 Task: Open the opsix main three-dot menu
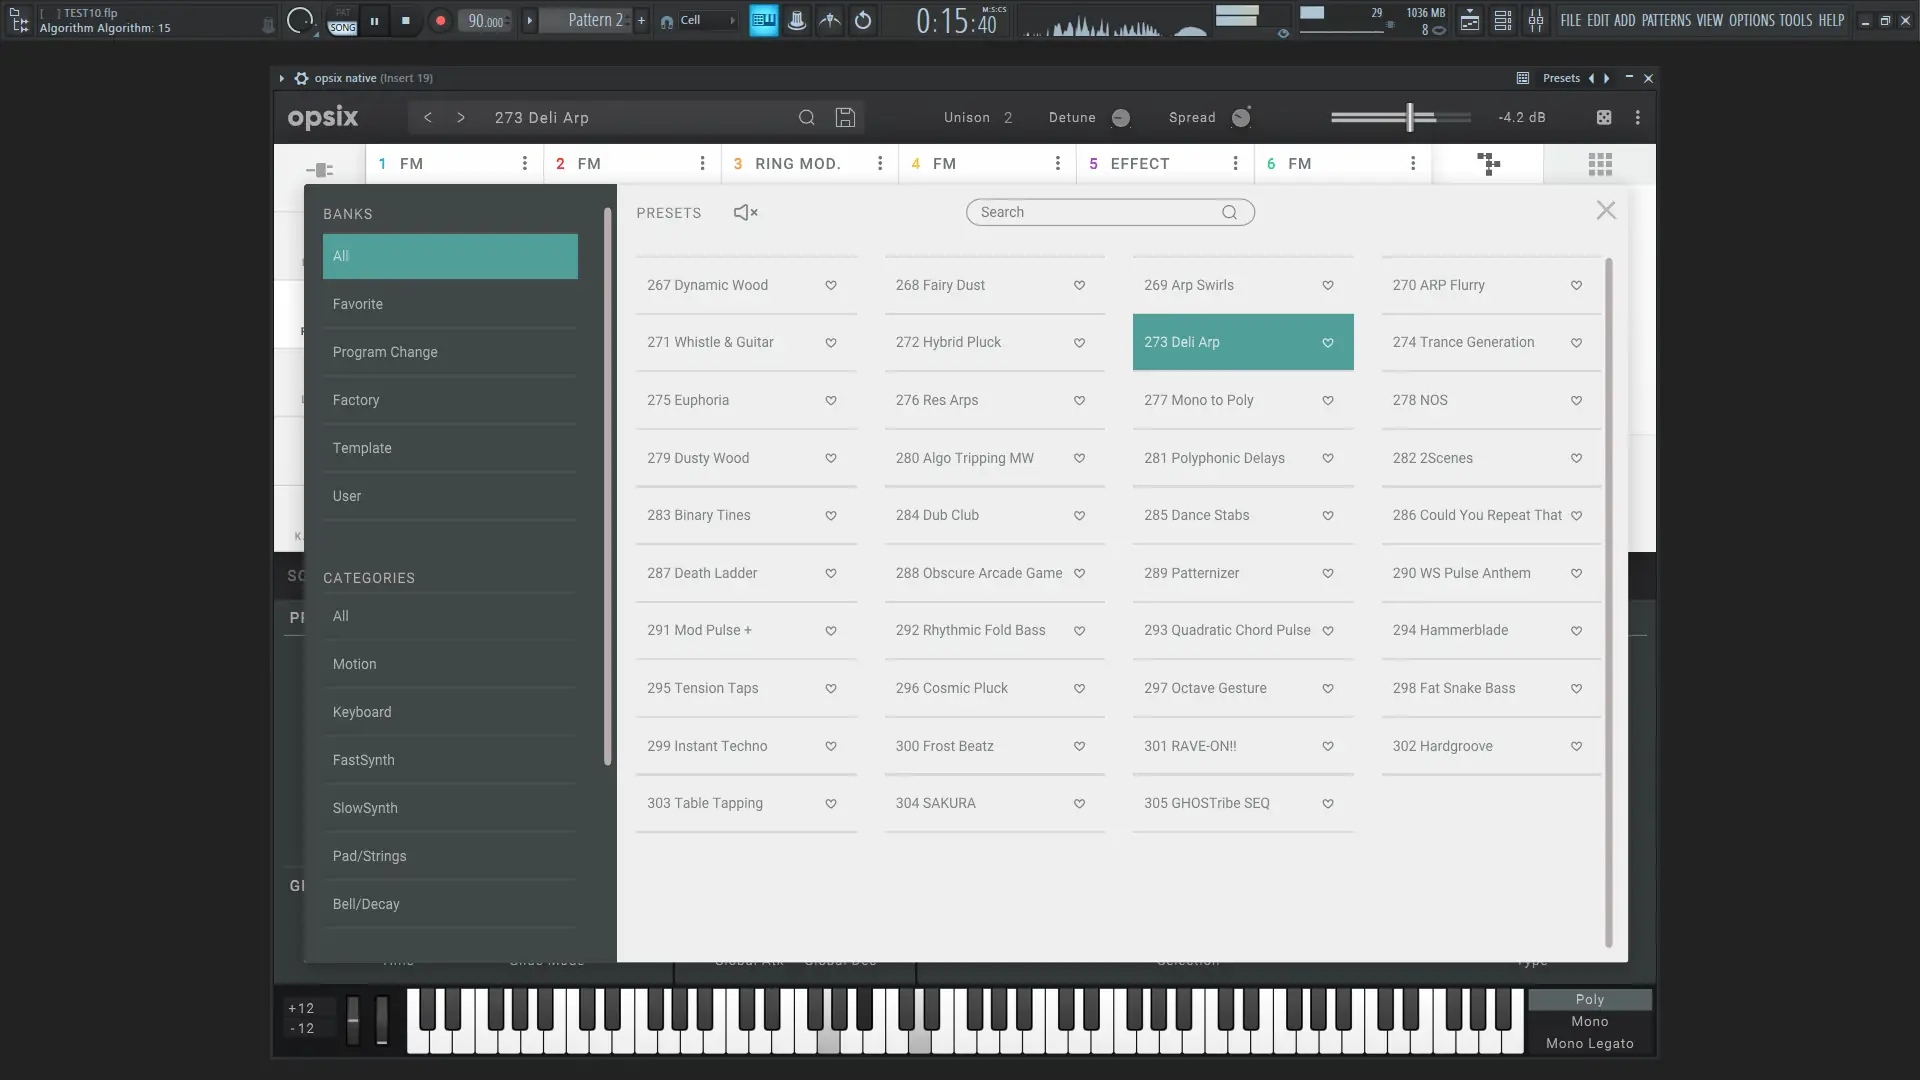coord(1637,118)
